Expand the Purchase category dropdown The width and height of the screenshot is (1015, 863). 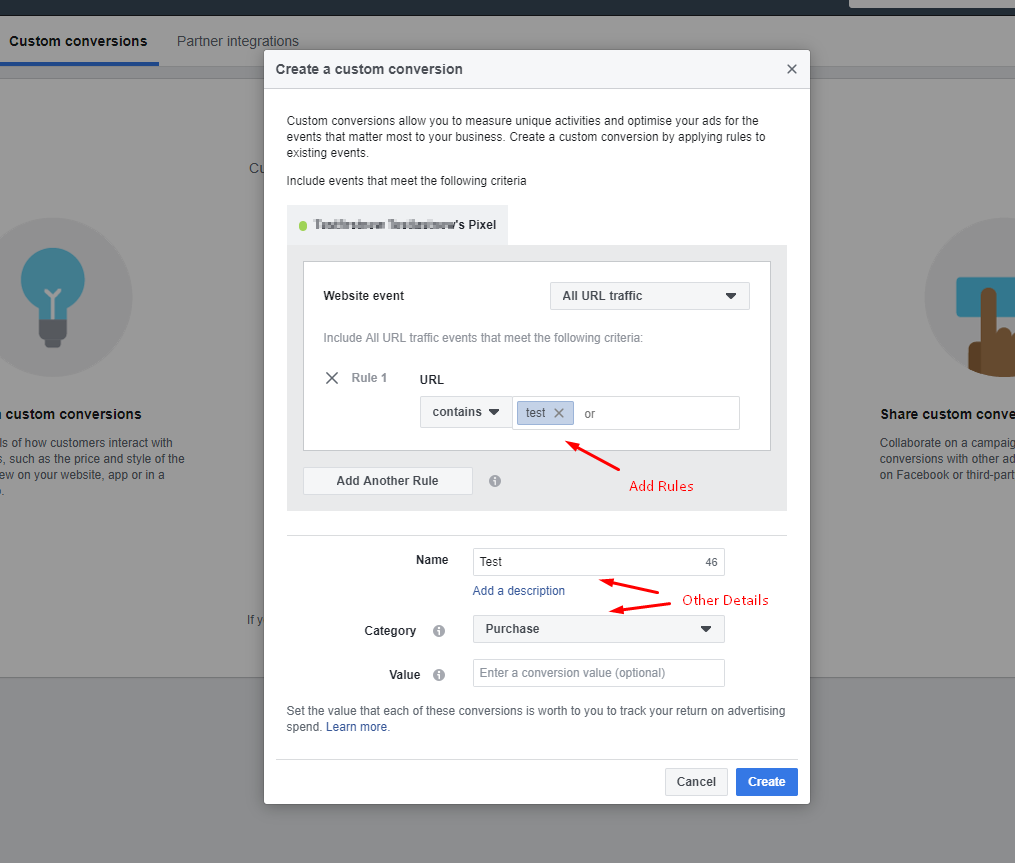coord(598,629)
